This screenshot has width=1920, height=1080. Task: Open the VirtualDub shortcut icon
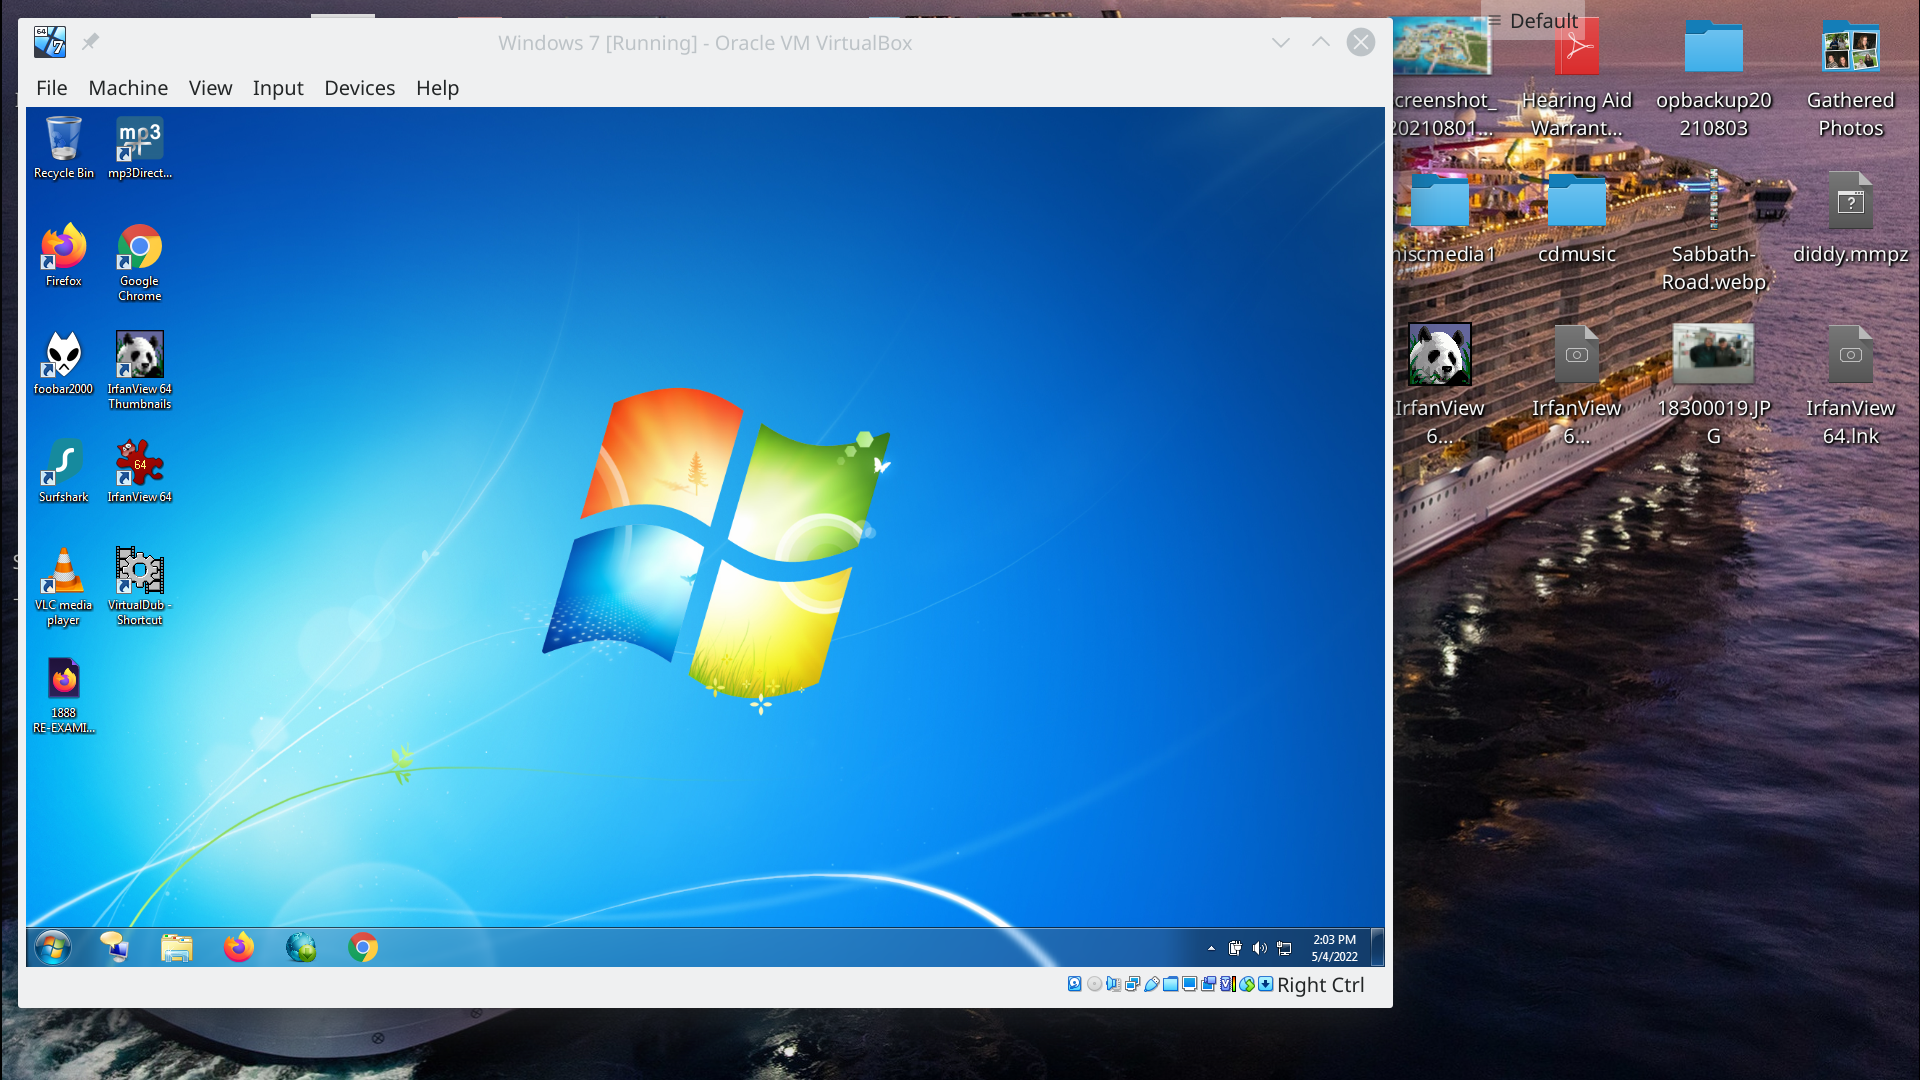139,587
